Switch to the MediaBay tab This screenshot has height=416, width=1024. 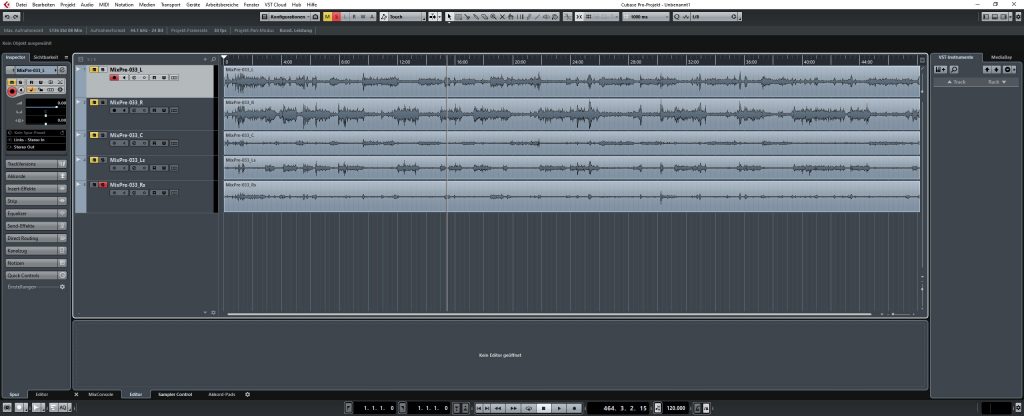tap(1000, 57)
